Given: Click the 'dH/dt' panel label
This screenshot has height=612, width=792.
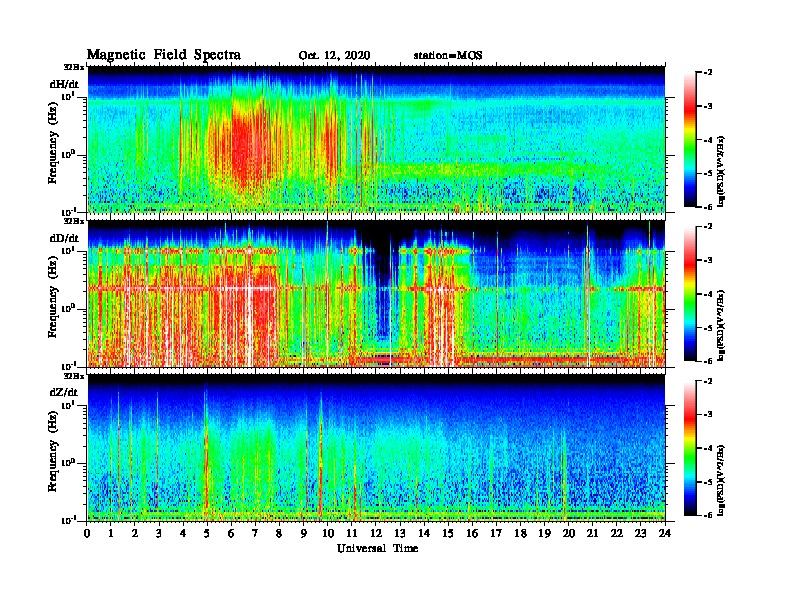Looking at the screenshot, I should tap(64, 84).
